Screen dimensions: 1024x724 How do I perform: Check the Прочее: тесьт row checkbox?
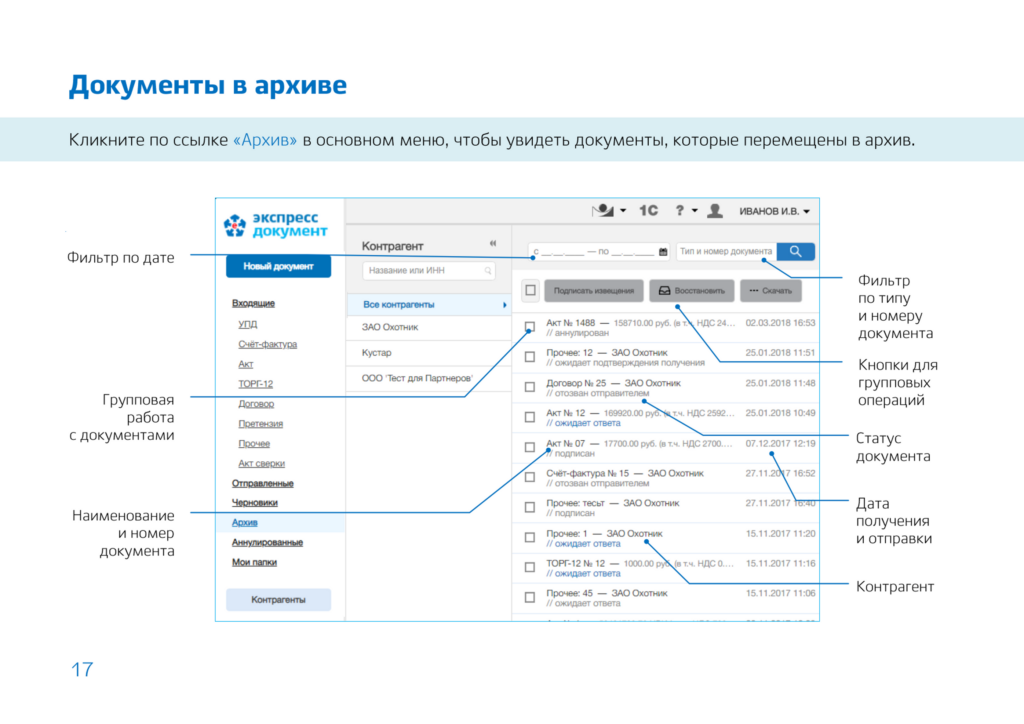pos(530,507)
